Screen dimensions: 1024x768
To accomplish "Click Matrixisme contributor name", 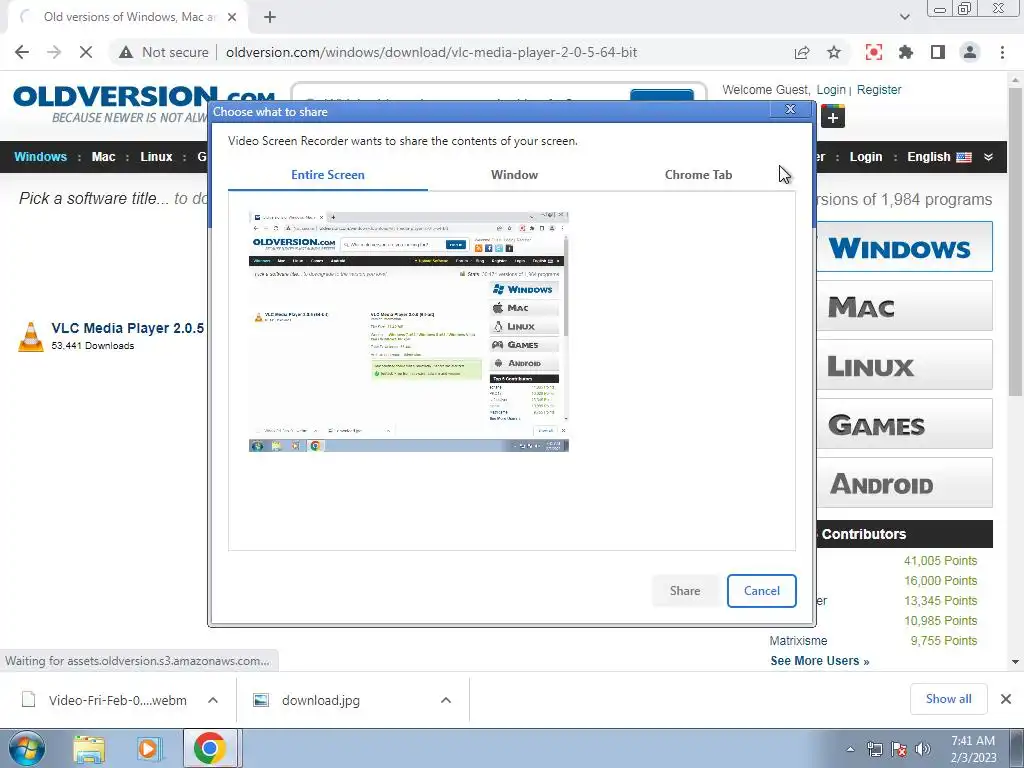I will 798,641.
